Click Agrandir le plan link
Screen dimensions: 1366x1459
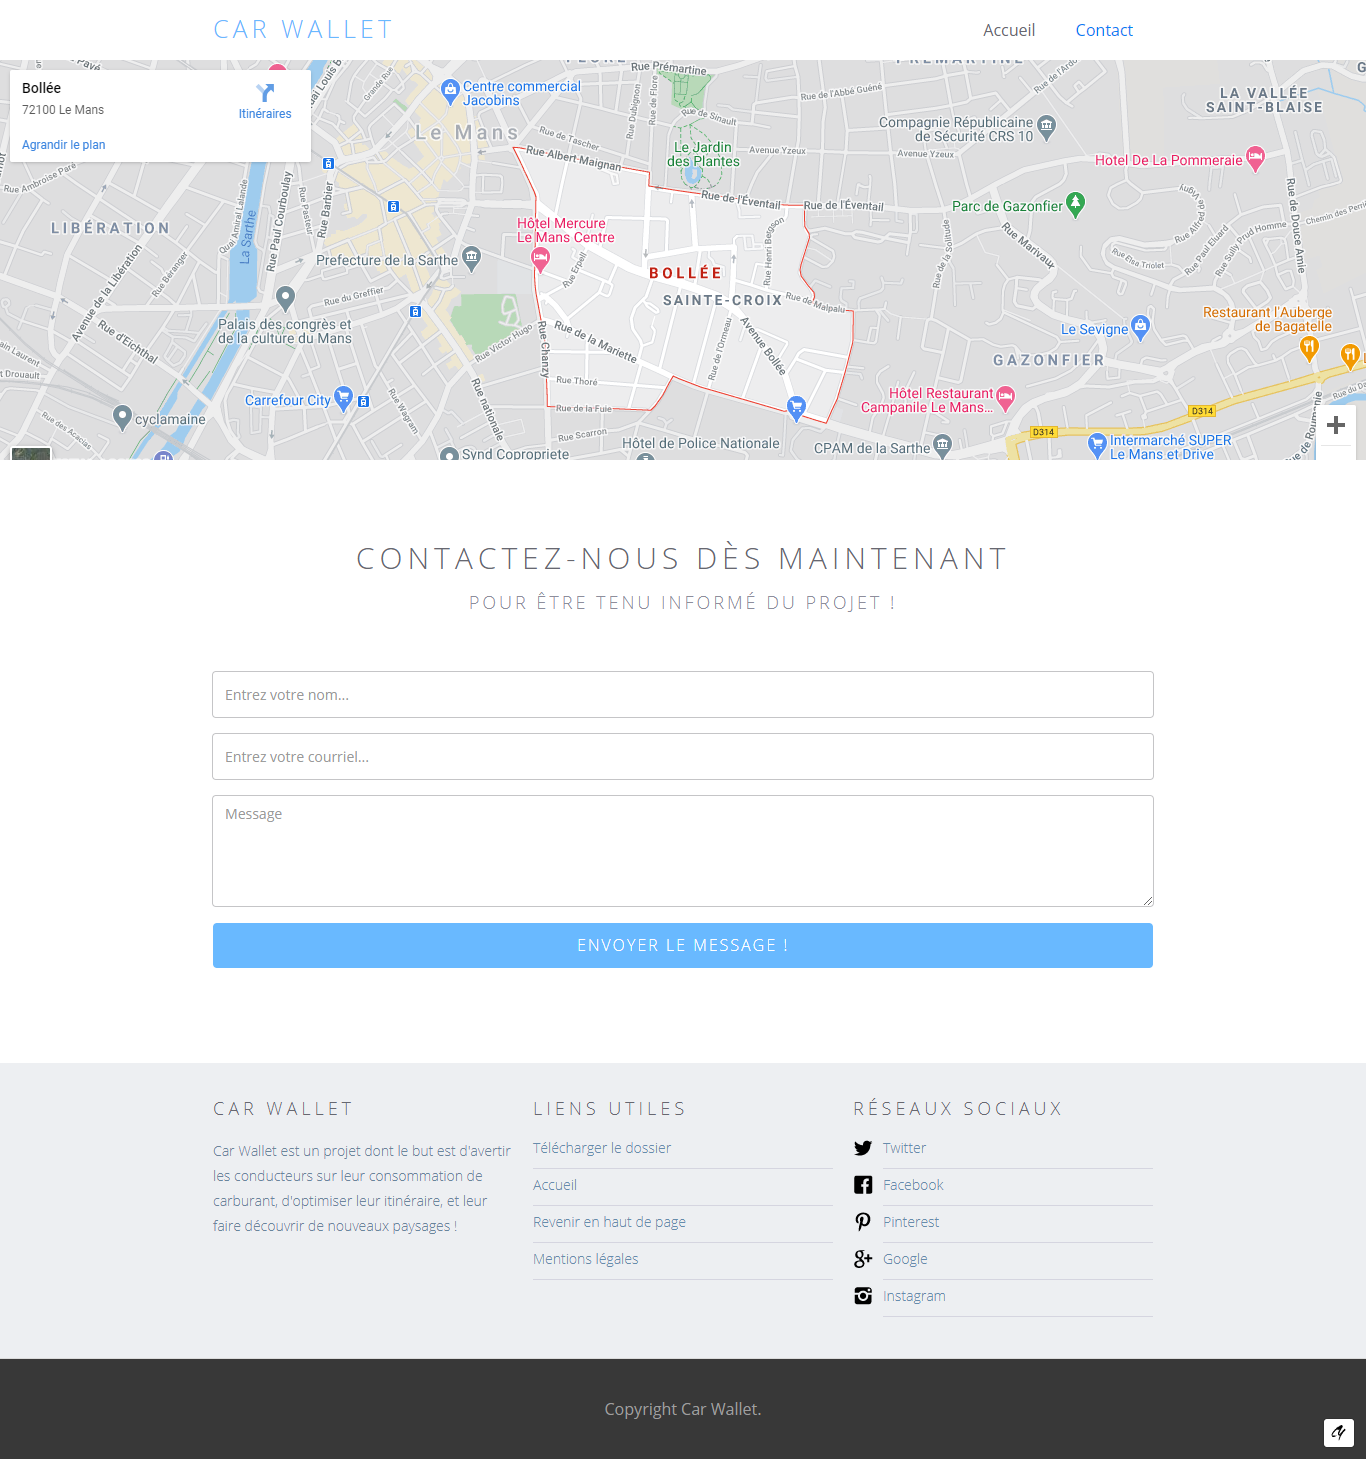pyautogui.click(x=64, y=145)
